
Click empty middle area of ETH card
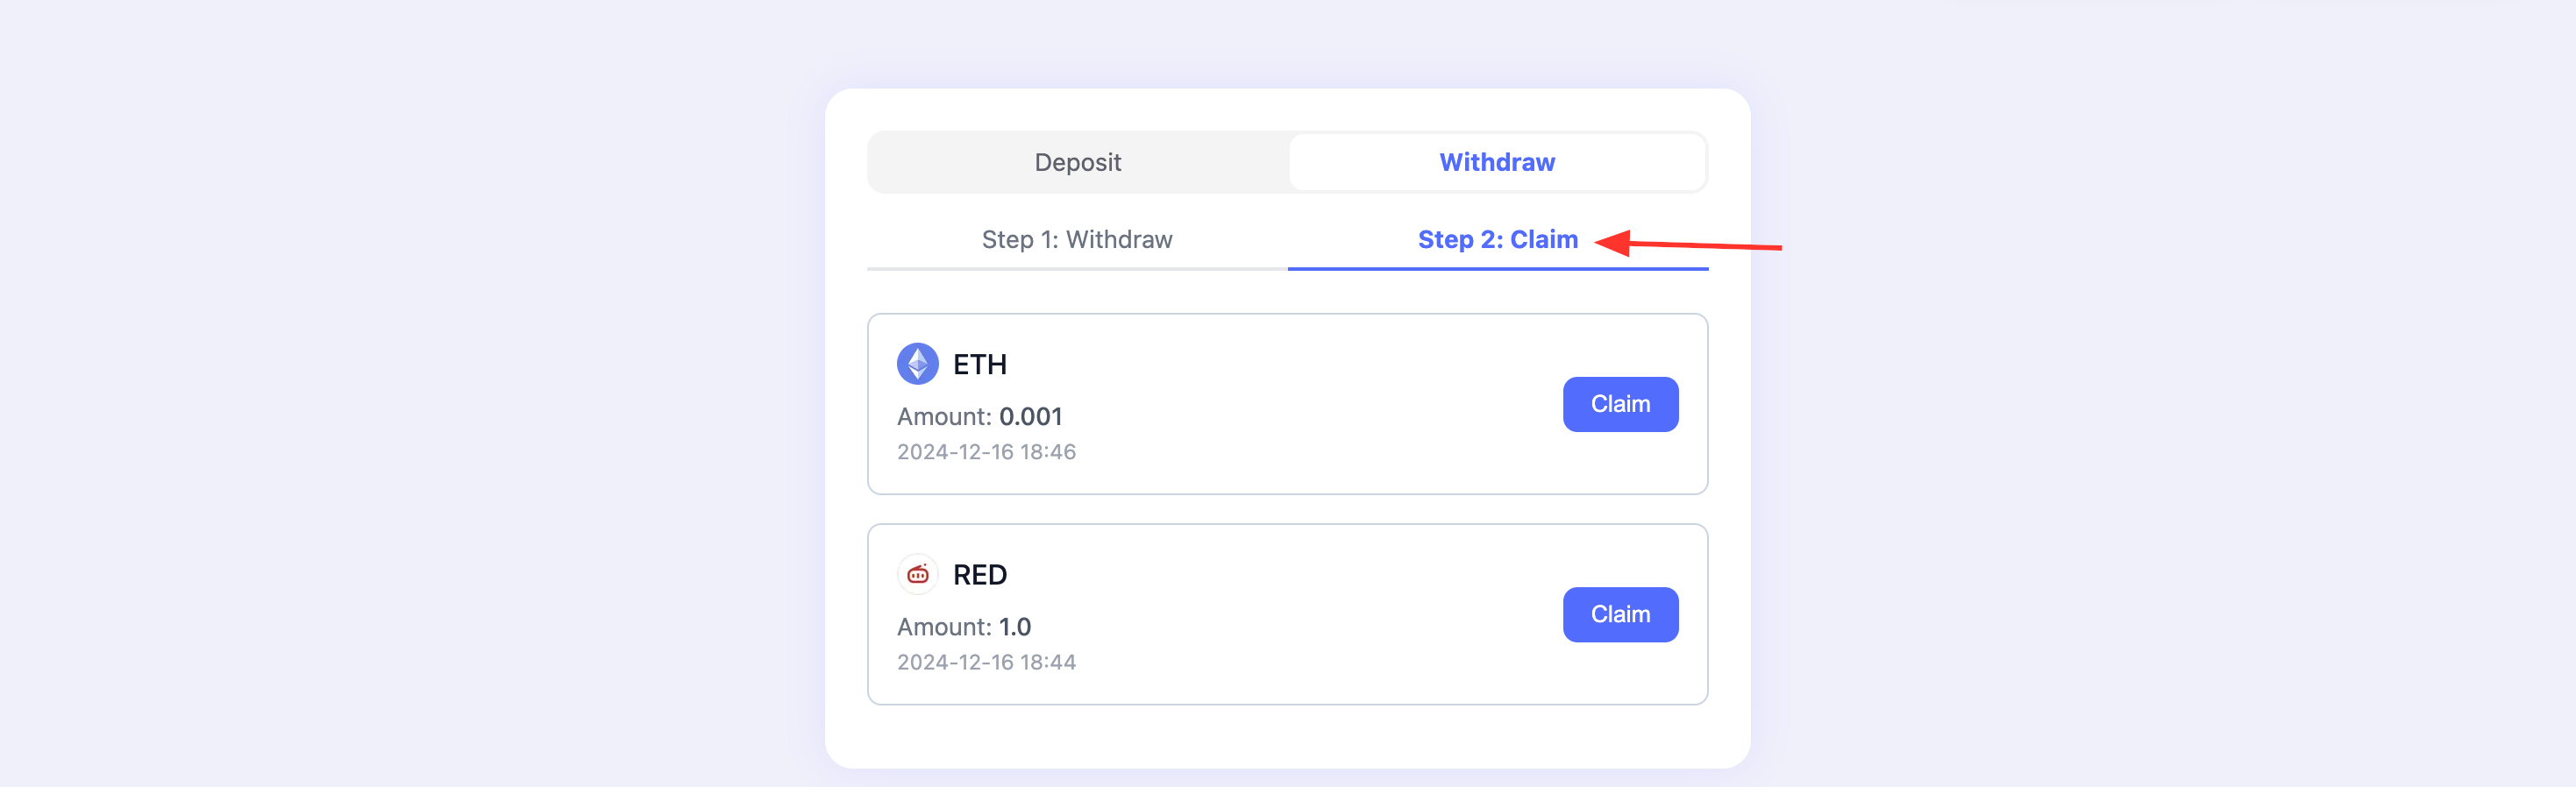[1300, 404]
